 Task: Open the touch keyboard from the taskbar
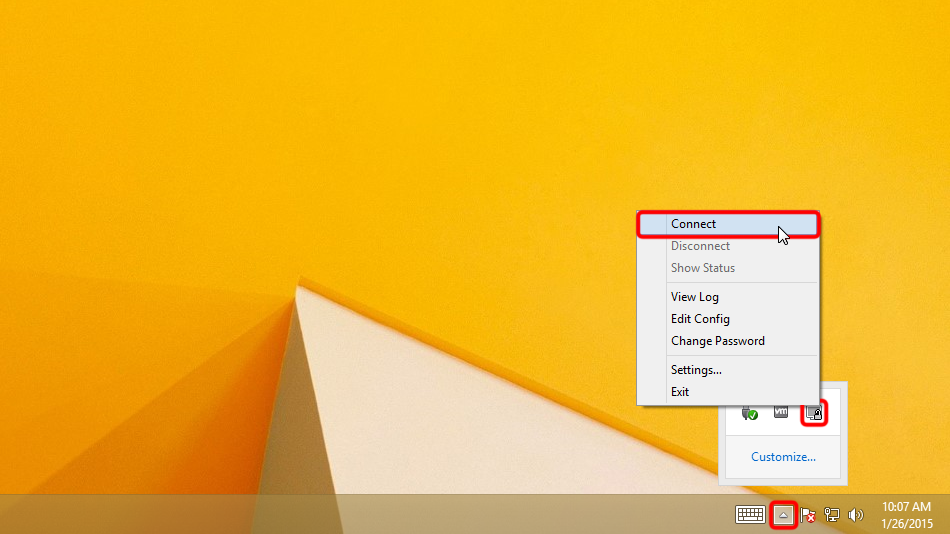pos(750,515)
